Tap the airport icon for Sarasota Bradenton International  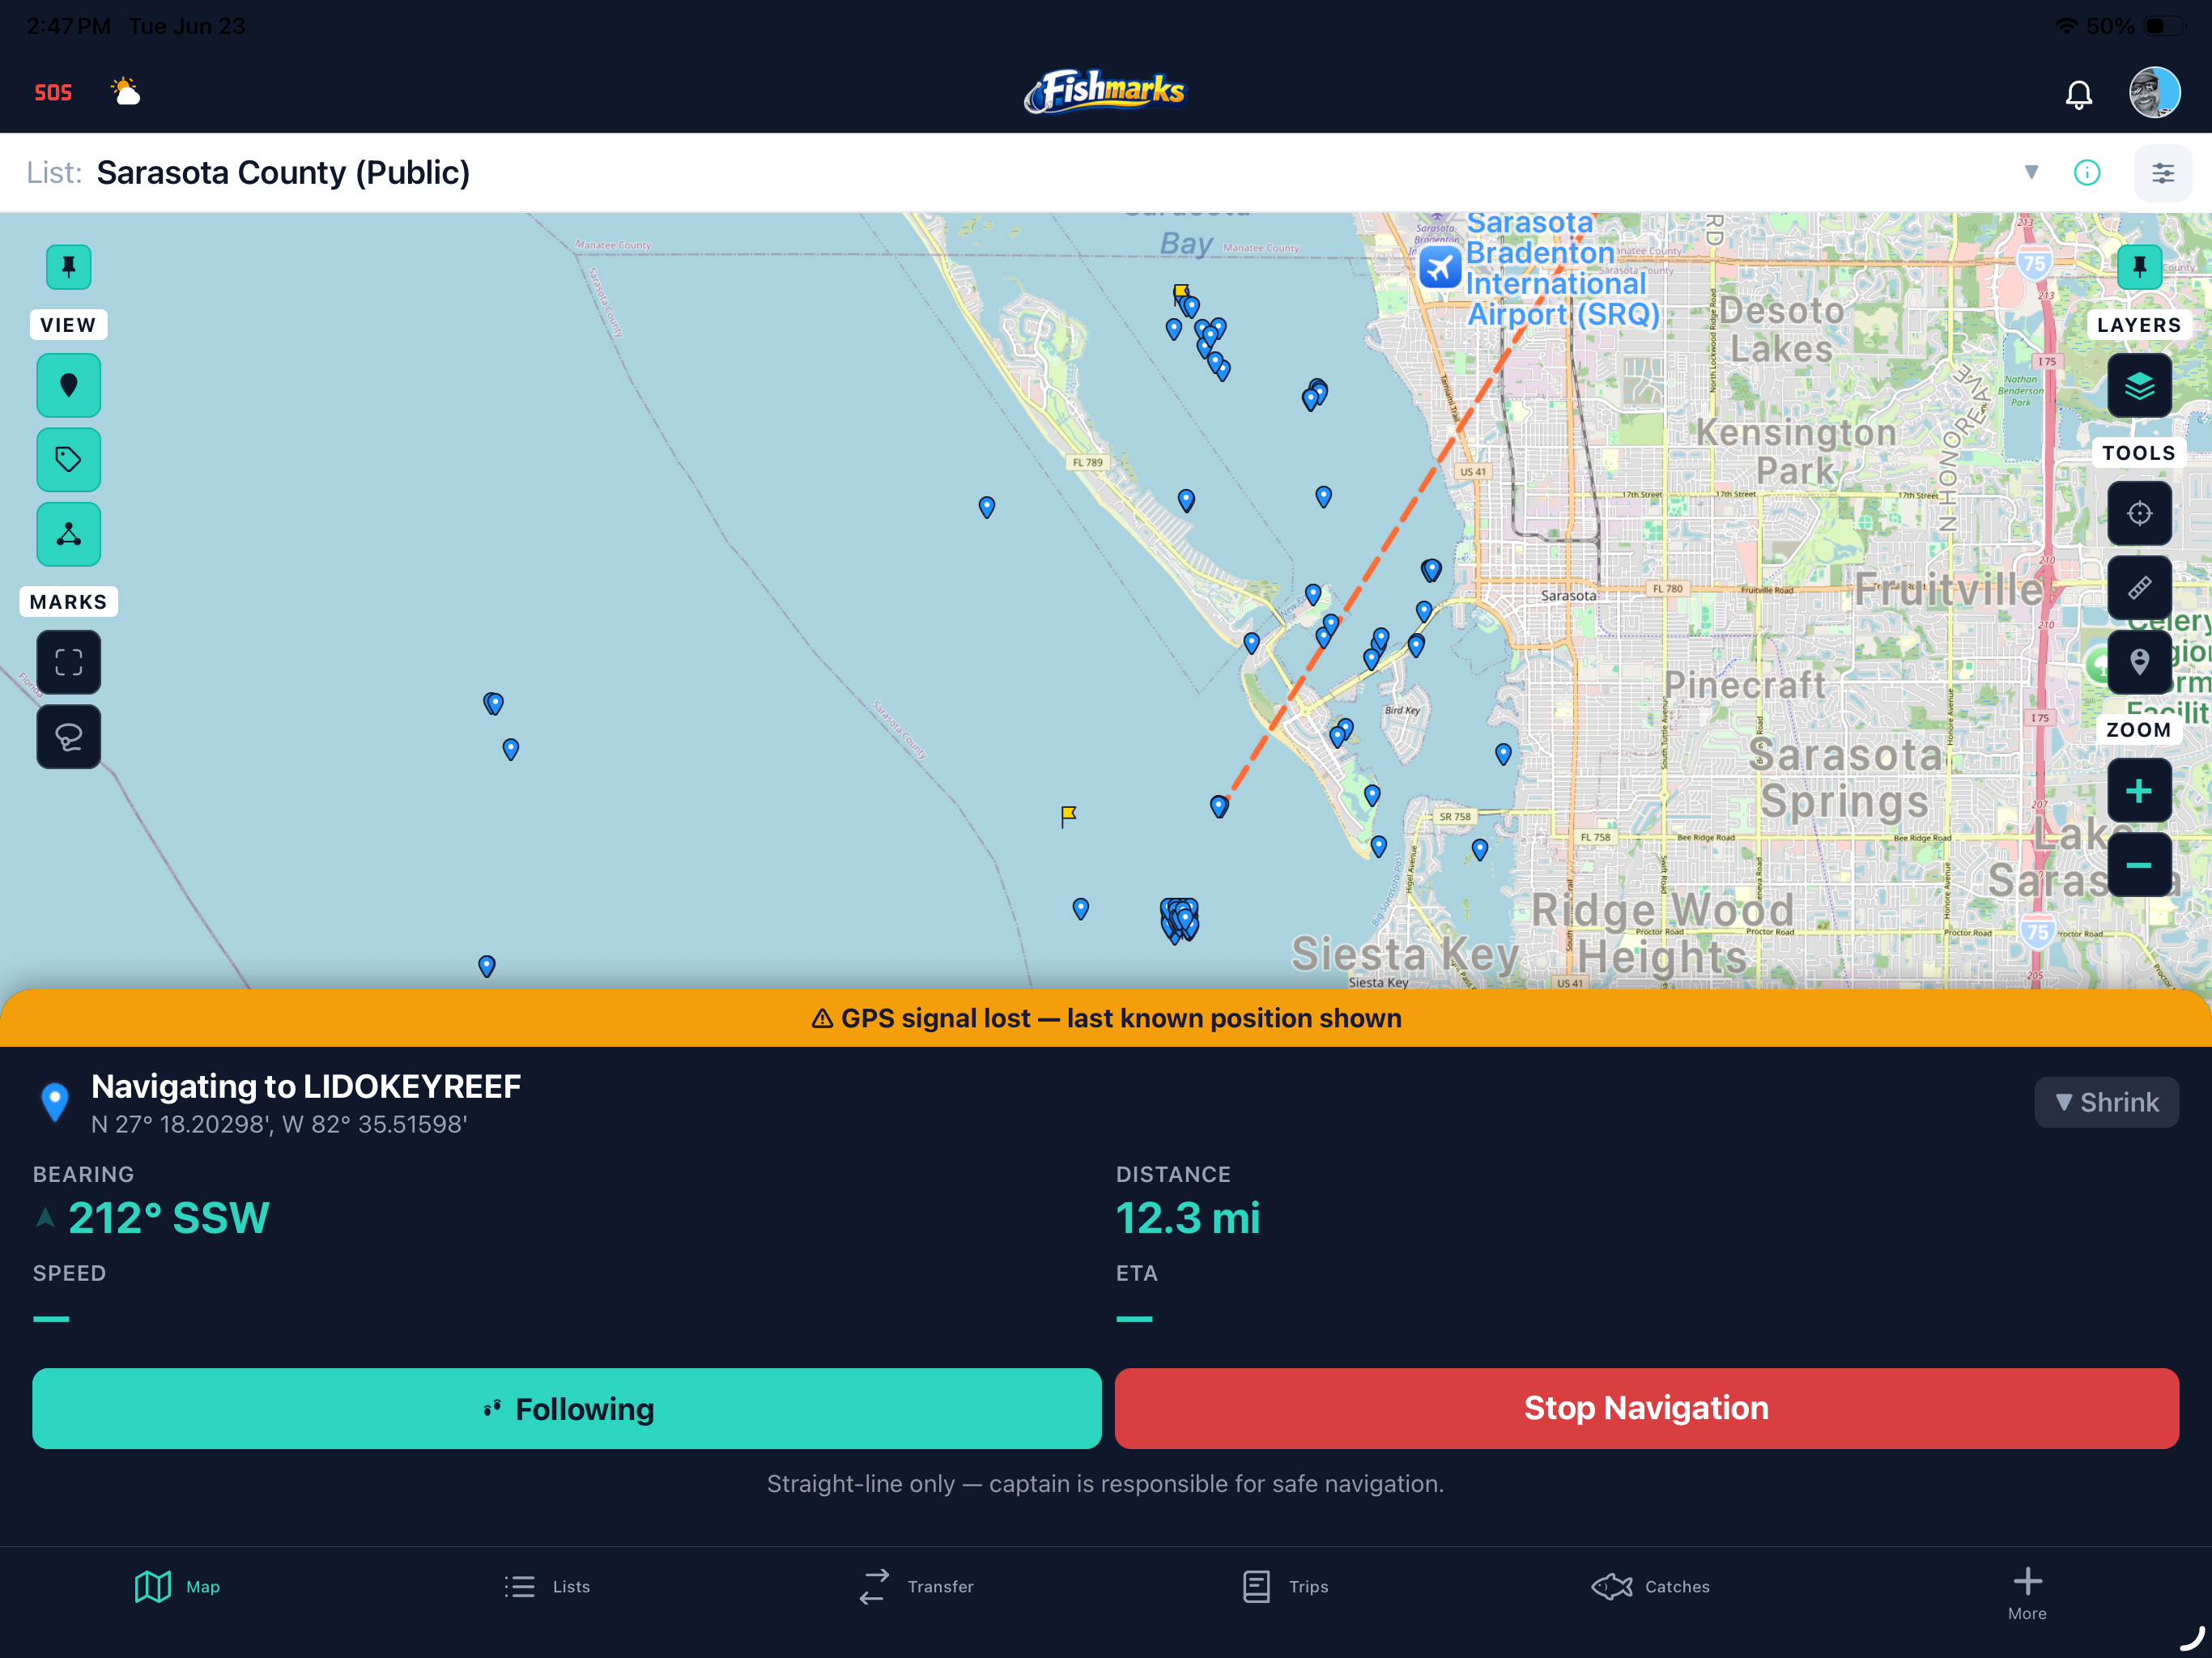(1440, 267)
